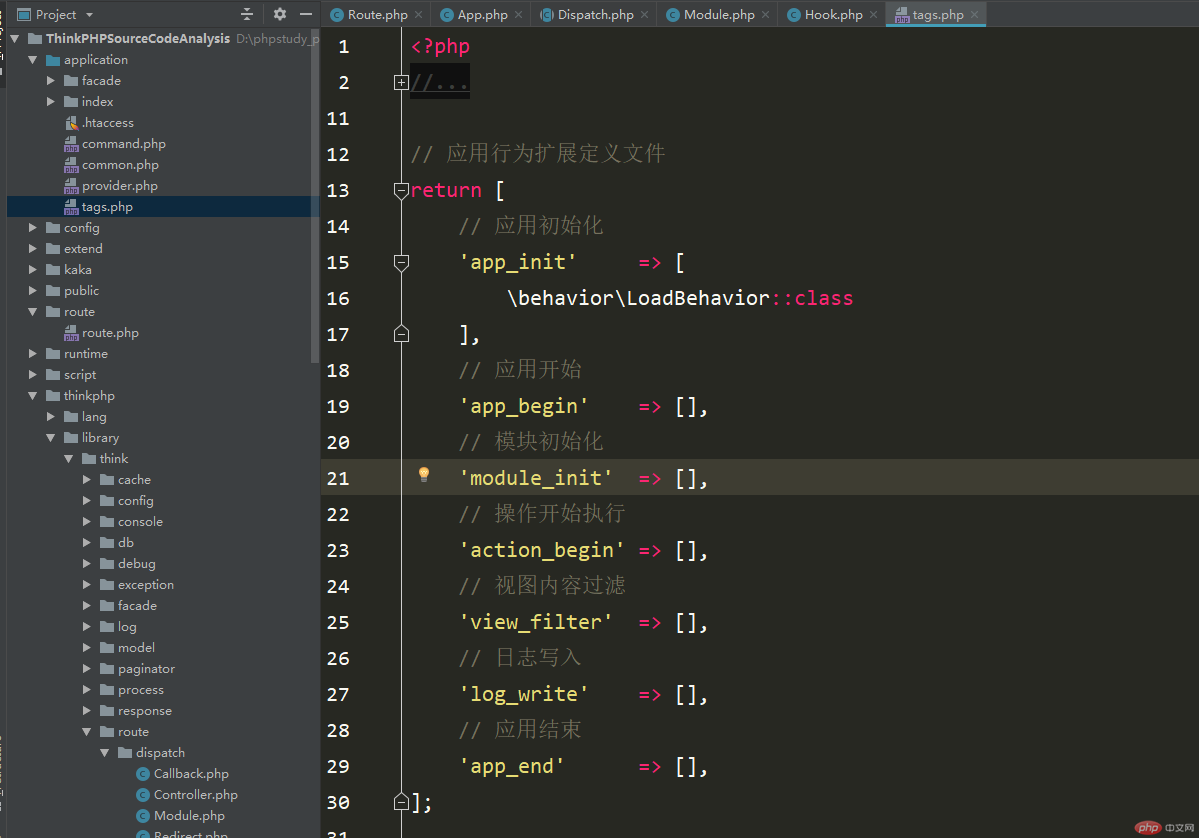Viewport: 1199px width, 838px height.
Task: Close the Route.php tab
Action: tap(418, 15)
